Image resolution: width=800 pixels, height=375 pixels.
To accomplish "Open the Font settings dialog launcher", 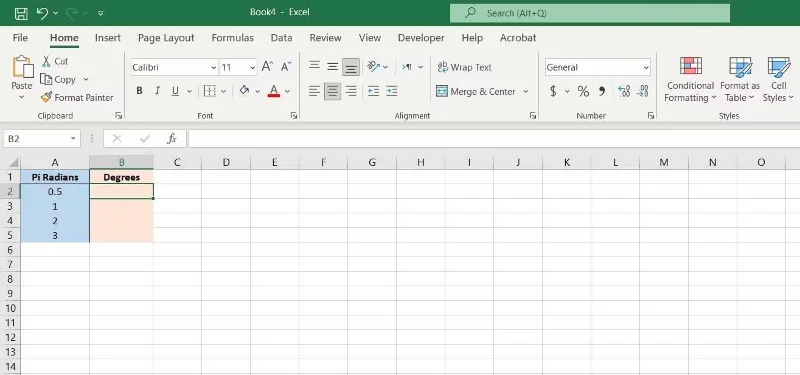I will 294,116.
